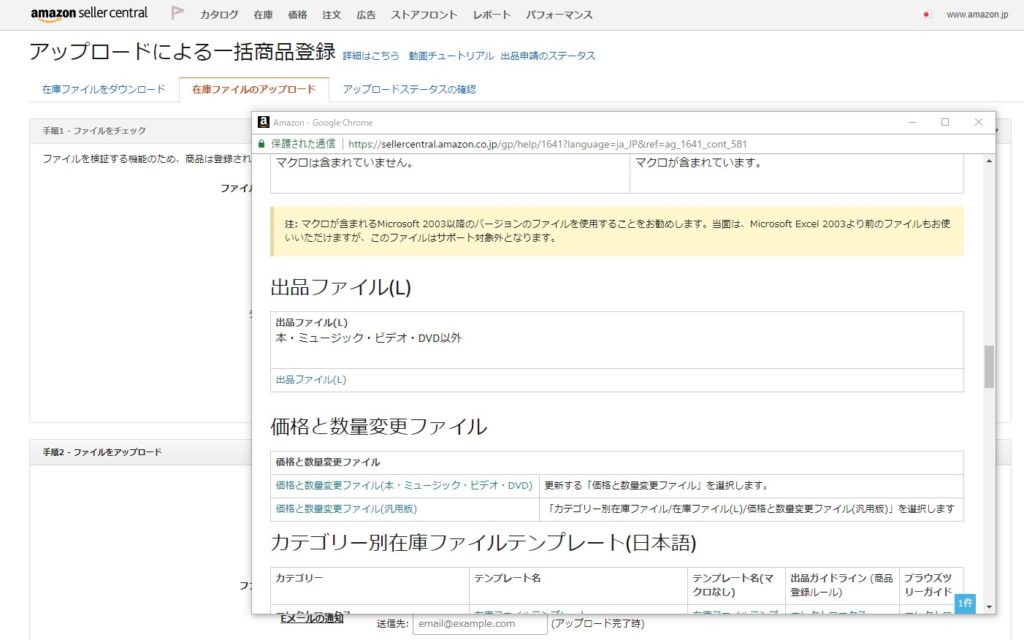Open 価格と数量変更ファイル(本・ミュージック・ビデオ・DVD) link
The image size is (1024, 640).
404,485
